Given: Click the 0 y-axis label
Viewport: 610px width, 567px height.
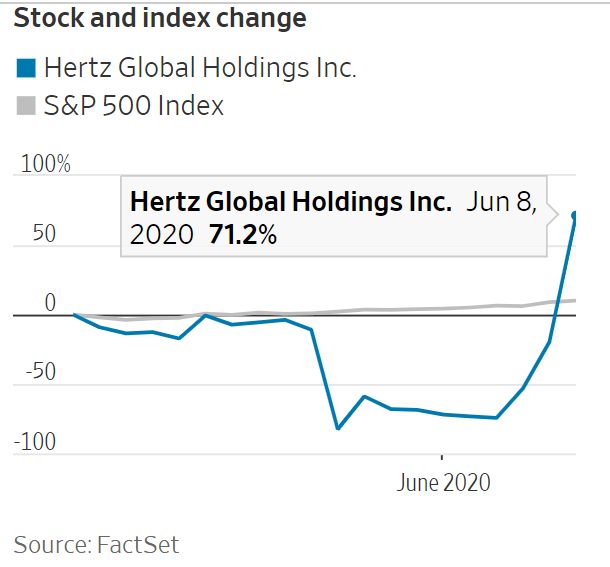Looking at the screenshot, I should pos(49,303).
